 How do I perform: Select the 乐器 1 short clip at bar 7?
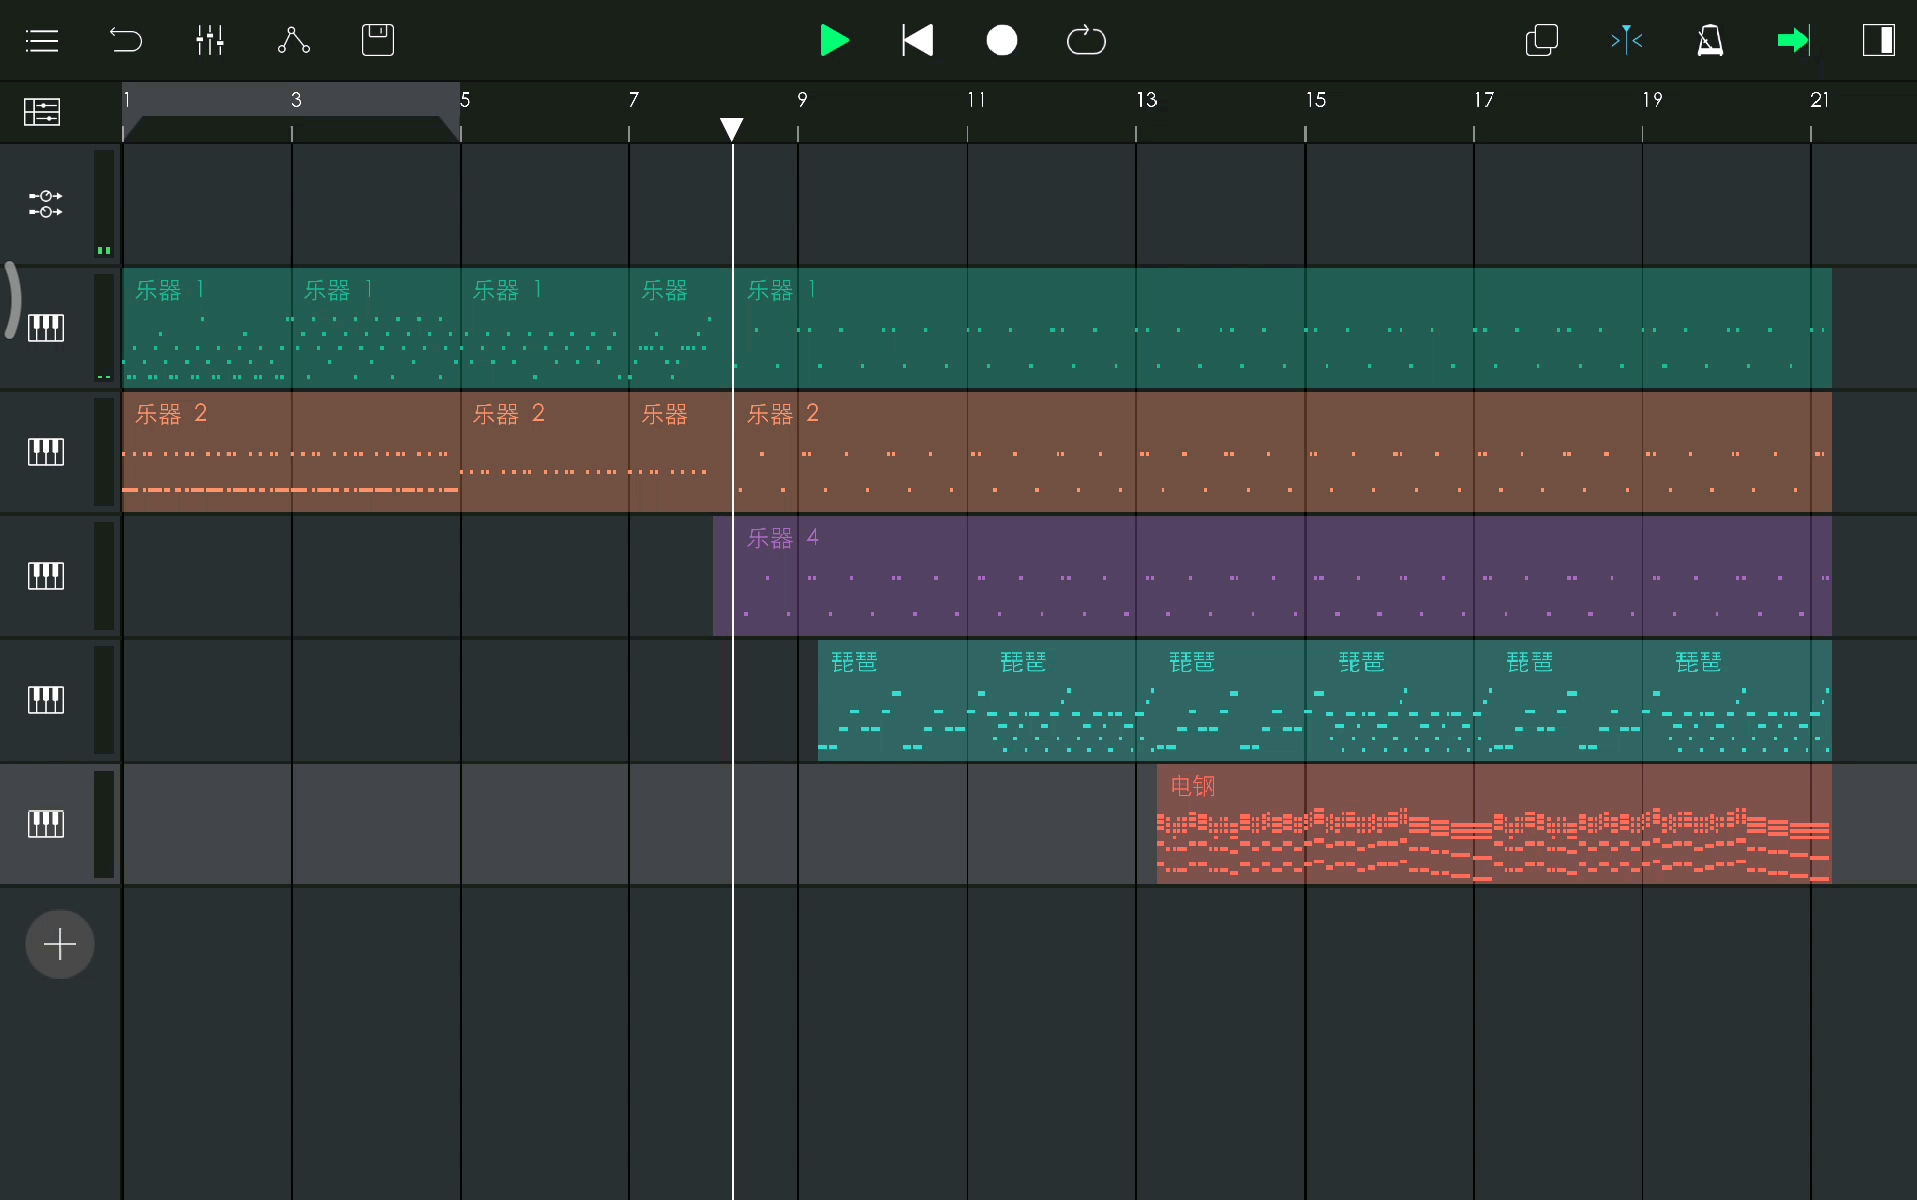pos(681,328)
